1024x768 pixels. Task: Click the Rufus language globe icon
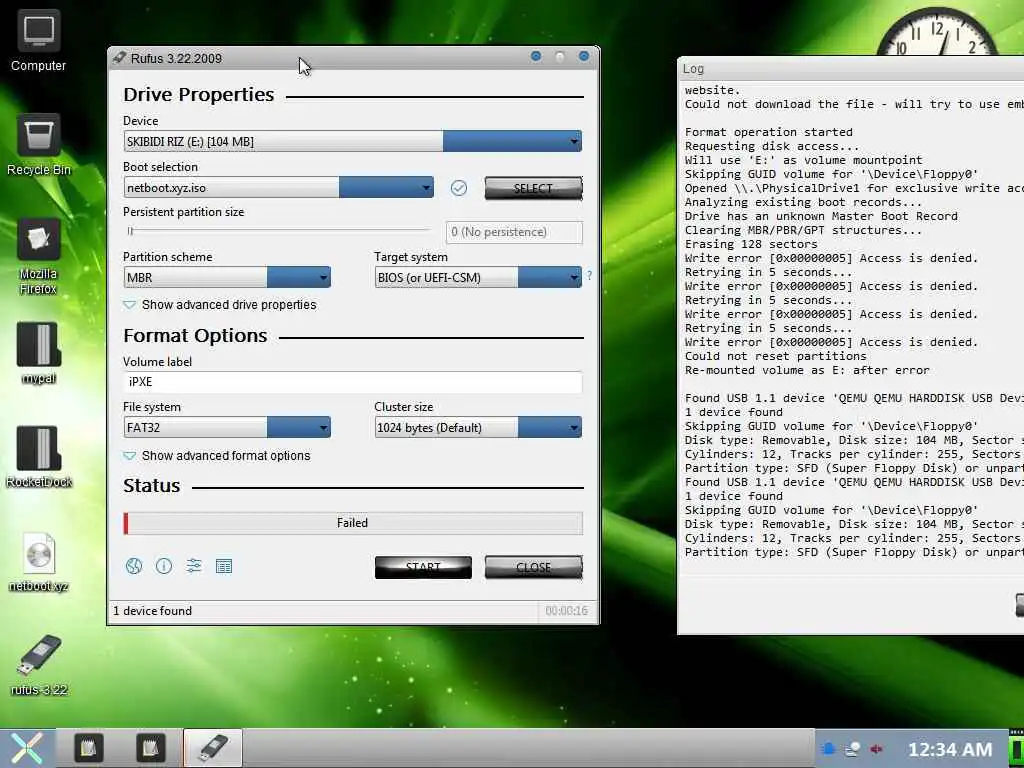coord(134,566)
